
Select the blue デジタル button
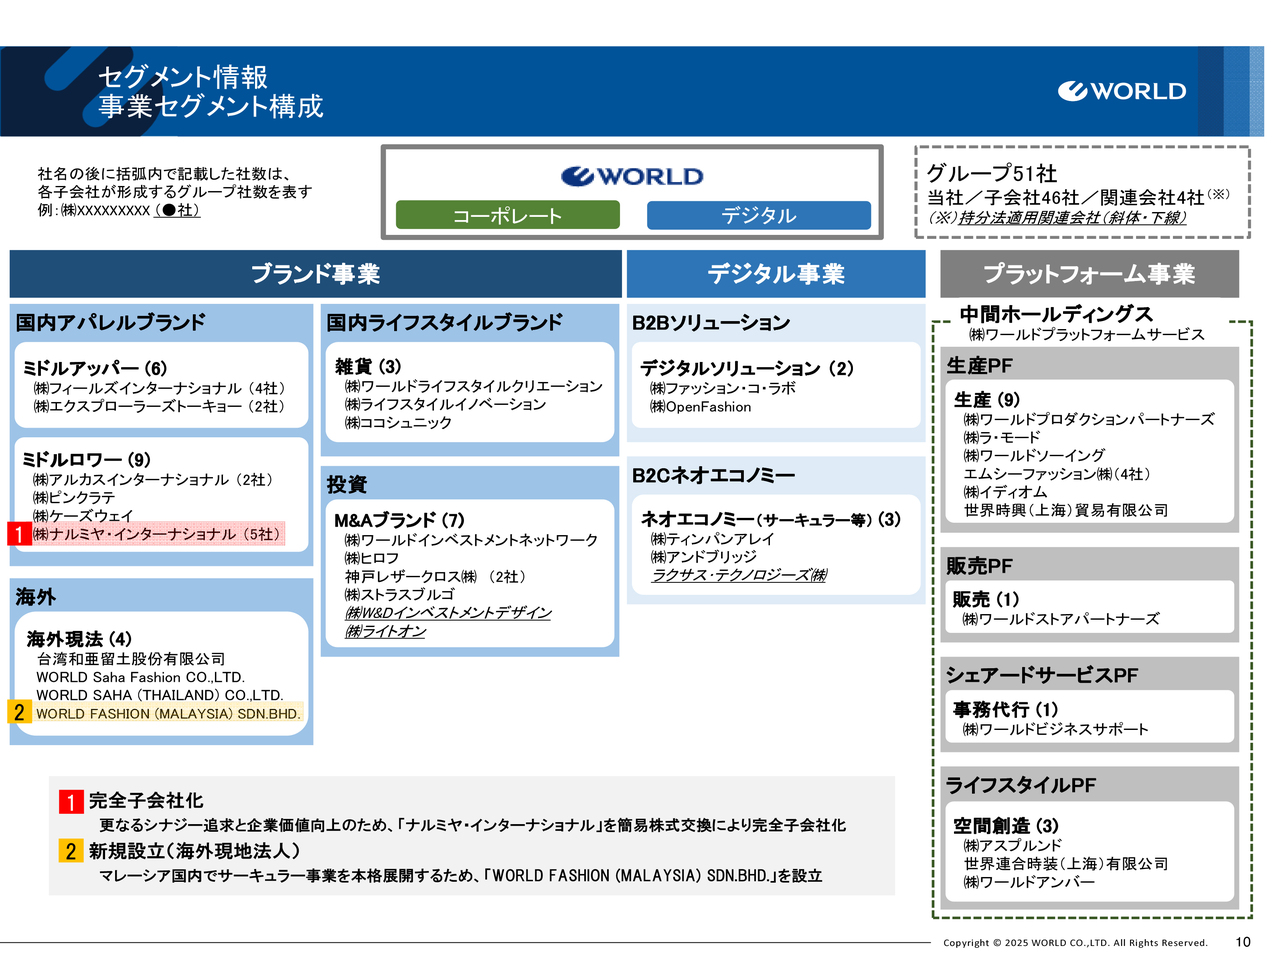(x=758, y=215)
